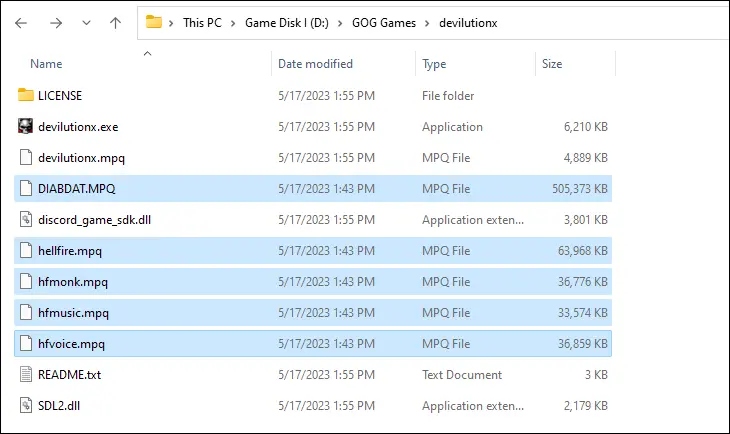Select the hfmonk.mpq file name
Image resolution: width=730 pixels, height=434 pixels.
73,282
